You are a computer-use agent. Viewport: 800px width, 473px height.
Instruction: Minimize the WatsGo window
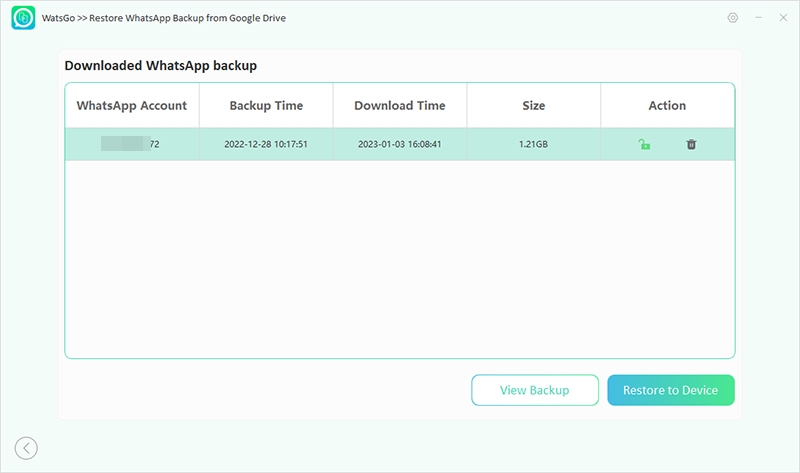[x=758, y=18]
